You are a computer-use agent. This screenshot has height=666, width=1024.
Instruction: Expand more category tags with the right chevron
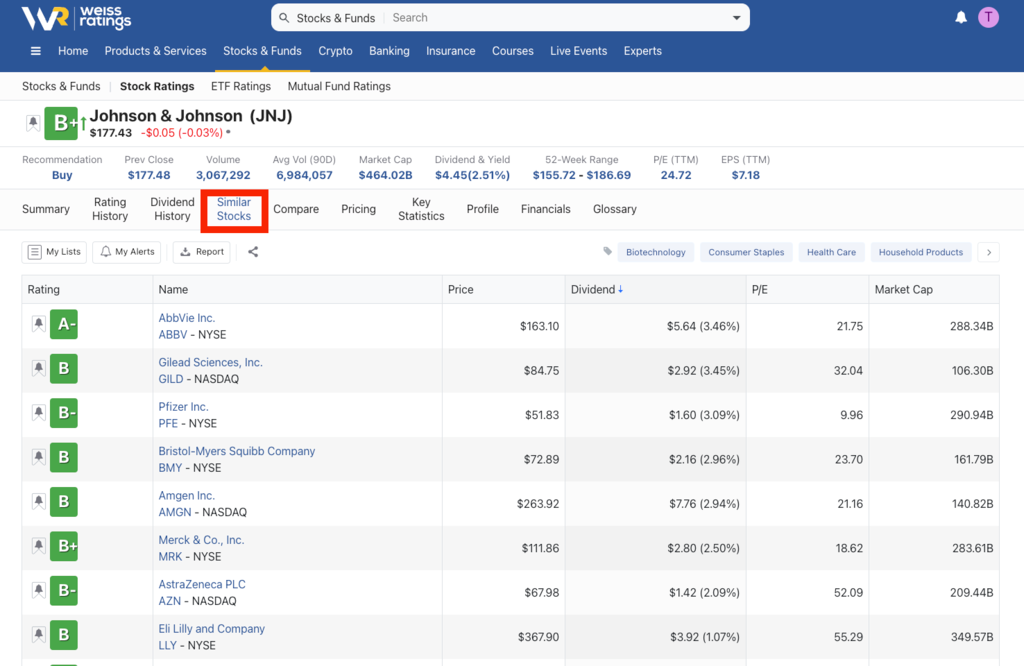[989, 252]
